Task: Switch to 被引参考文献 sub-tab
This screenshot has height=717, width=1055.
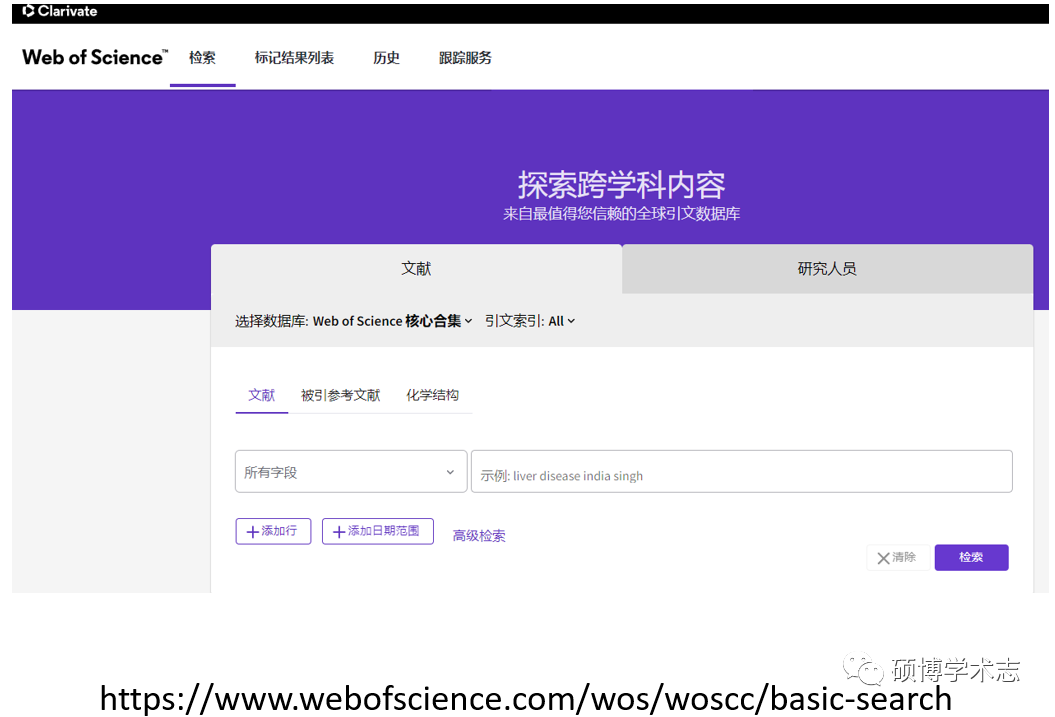Action: coord(340,395)
